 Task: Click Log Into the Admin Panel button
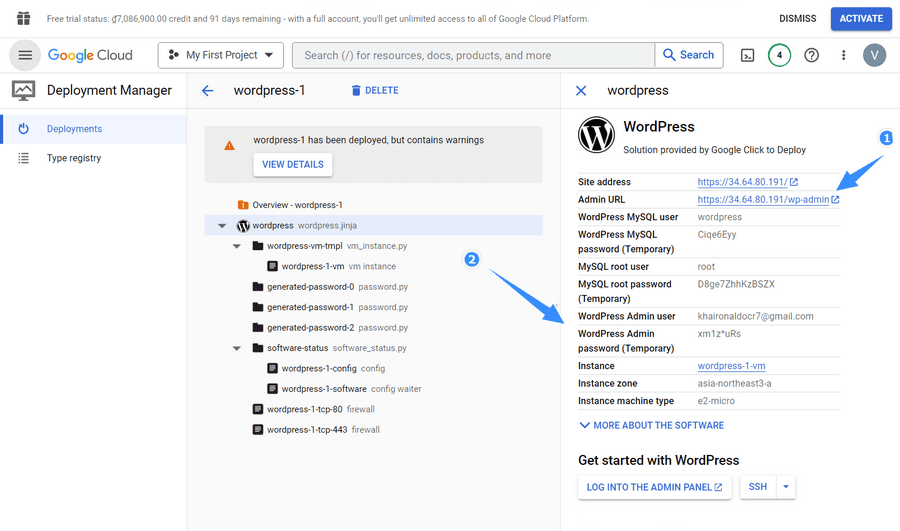tap(654, 487)
